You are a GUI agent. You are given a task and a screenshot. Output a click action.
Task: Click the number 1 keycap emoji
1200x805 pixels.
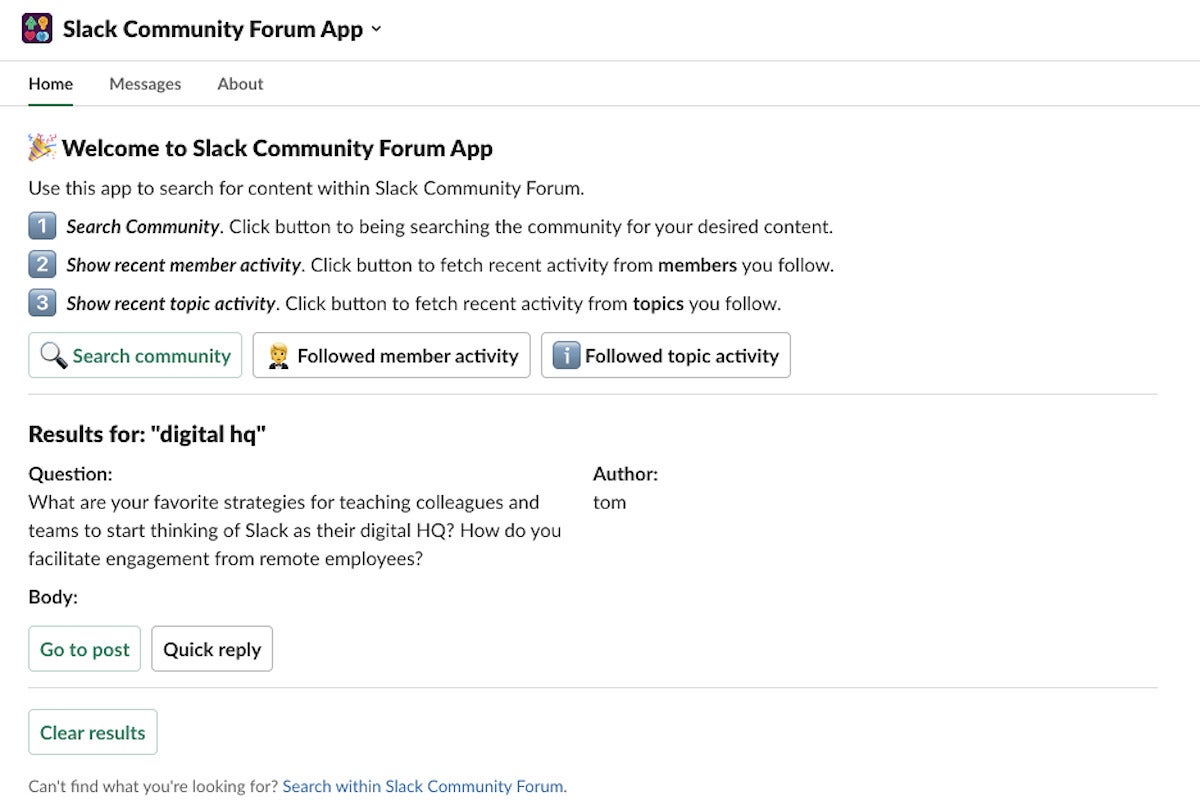click(42, 226)
